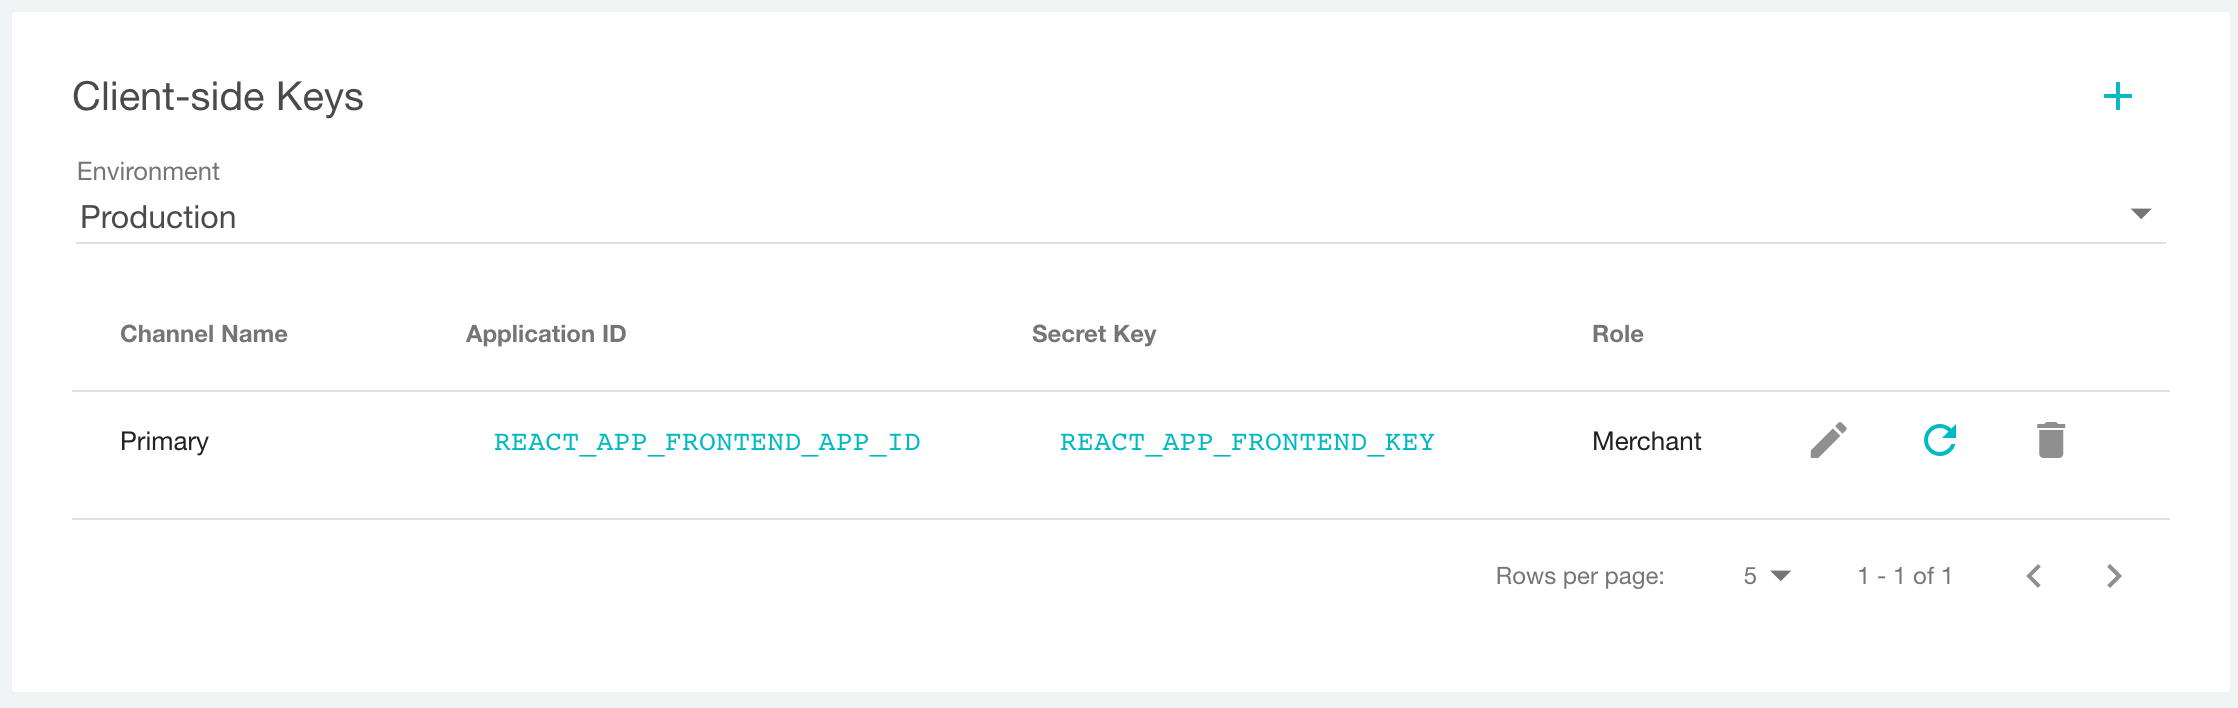Open the teal plus icon menu

click(x=2117, y=97)
